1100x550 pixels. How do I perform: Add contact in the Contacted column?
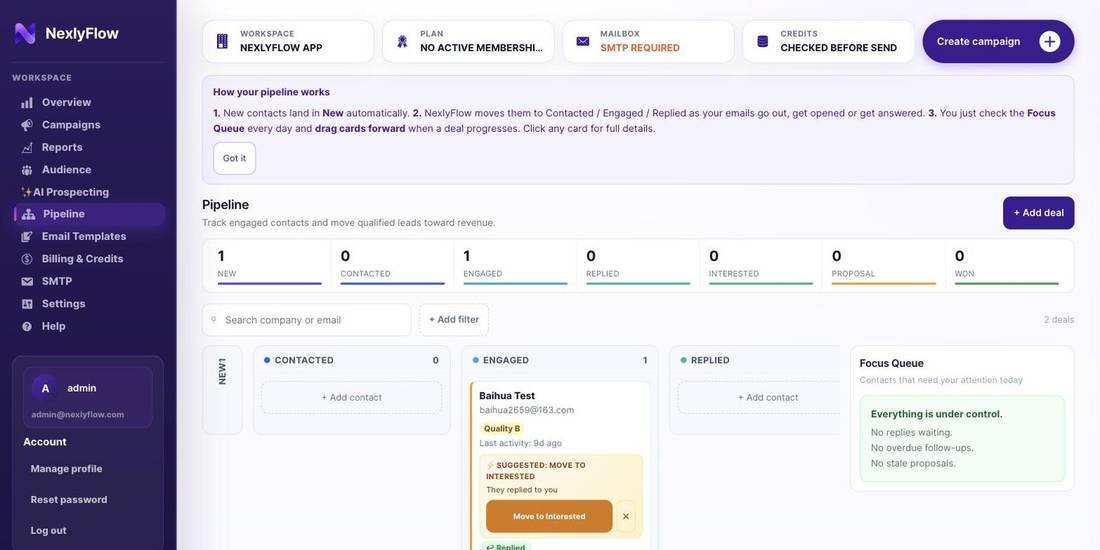(351, 397)
